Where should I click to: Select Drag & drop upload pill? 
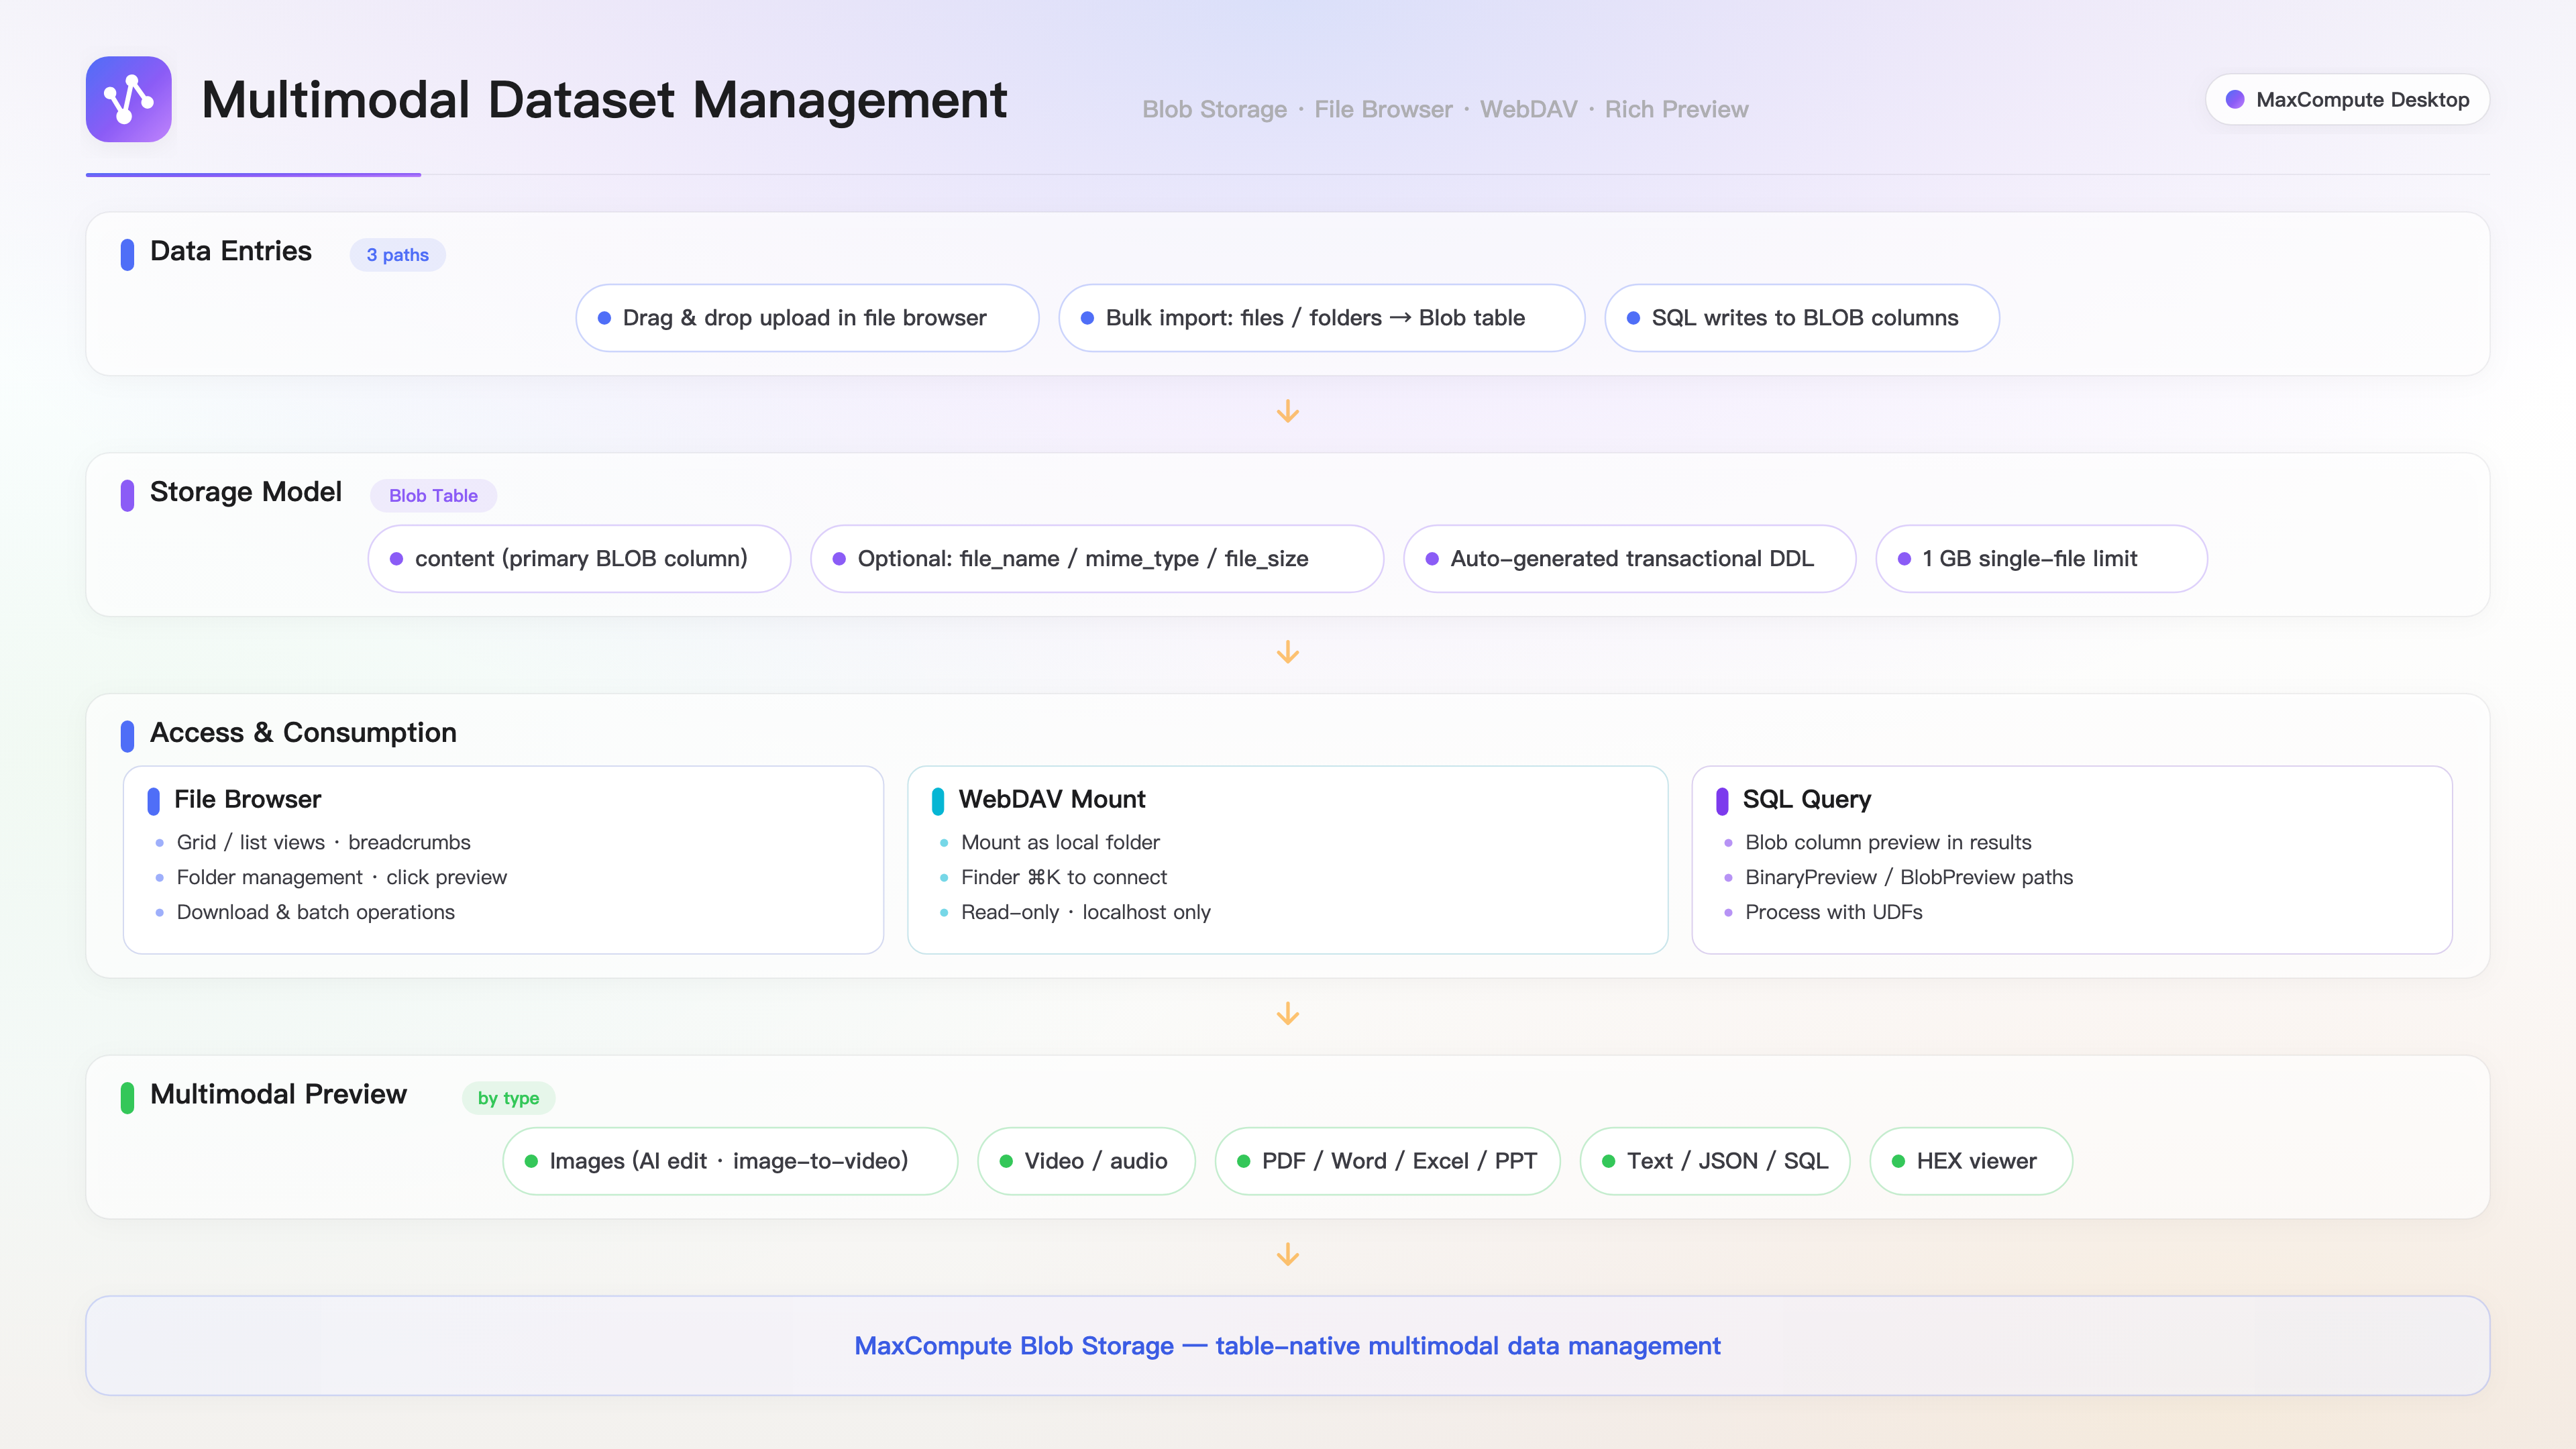807,318
